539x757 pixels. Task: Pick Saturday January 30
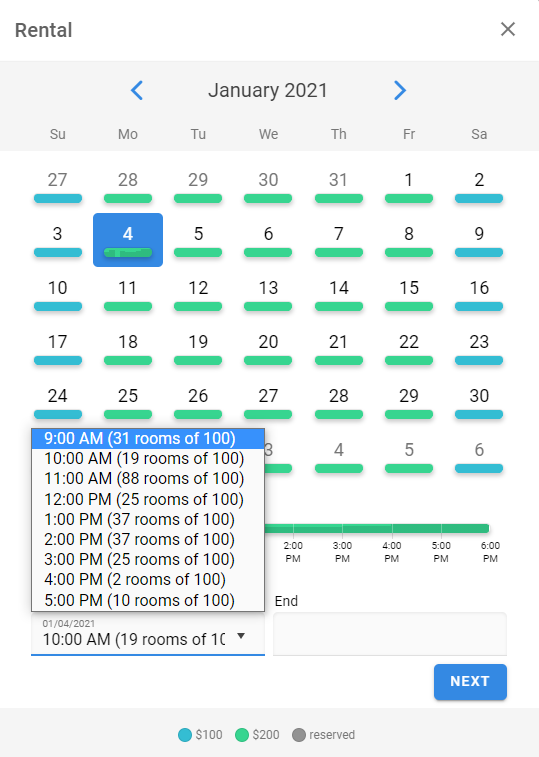coord(479,402)
